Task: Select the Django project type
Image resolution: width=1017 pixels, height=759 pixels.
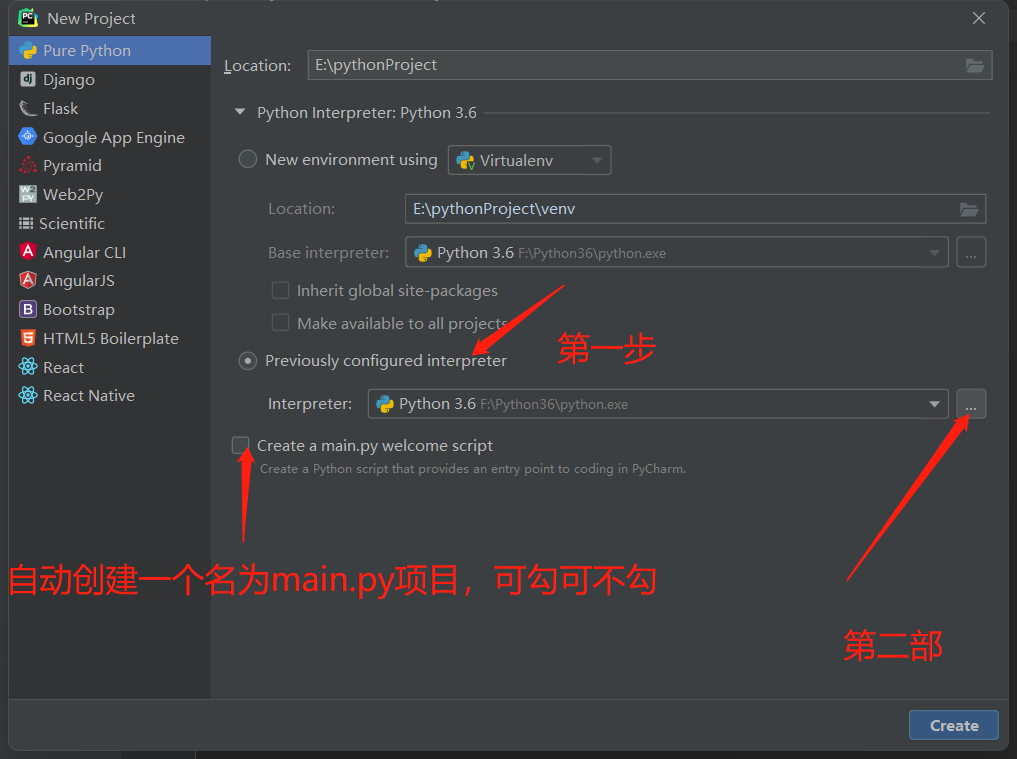Action: 110,80
